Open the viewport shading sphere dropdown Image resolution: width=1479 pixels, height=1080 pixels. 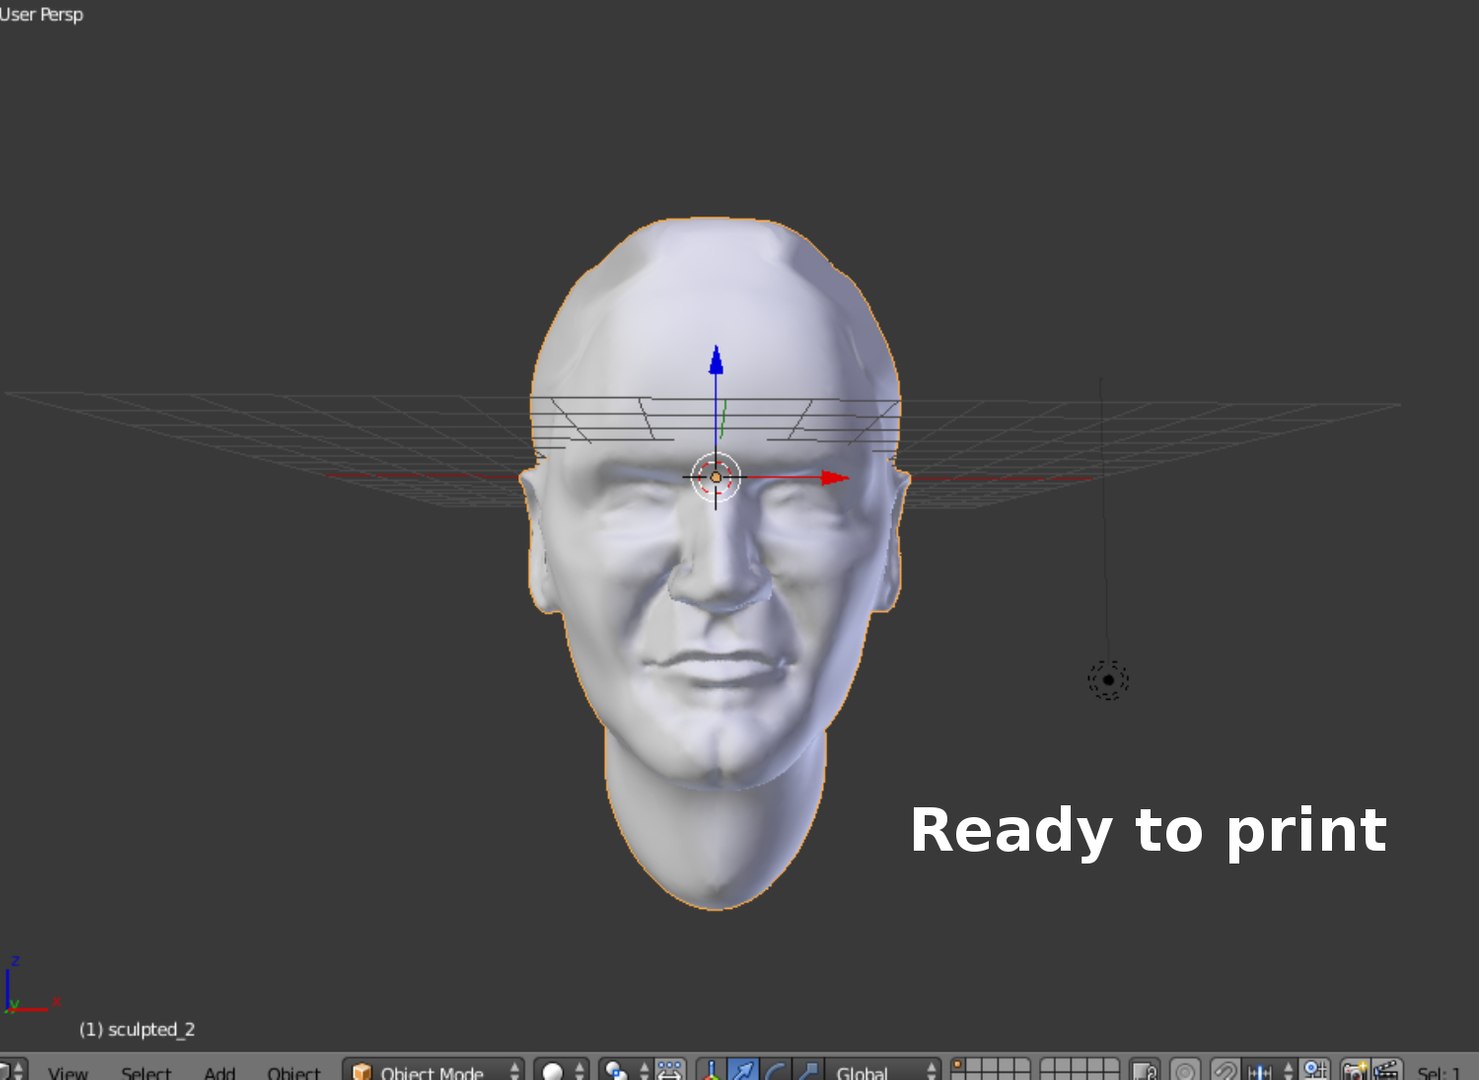tap(560, 1070)
